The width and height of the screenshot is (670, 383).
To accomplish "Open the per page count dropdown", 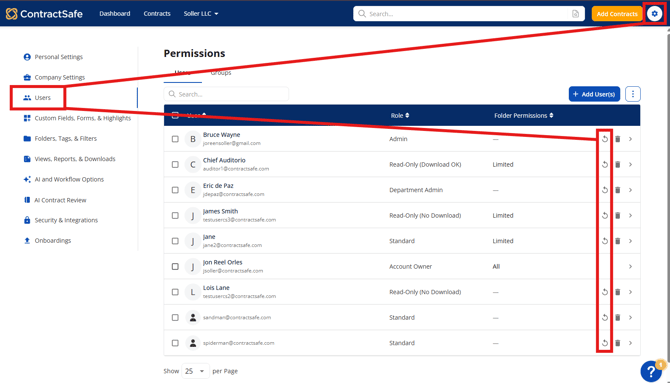I will click(x=195, y=371).
